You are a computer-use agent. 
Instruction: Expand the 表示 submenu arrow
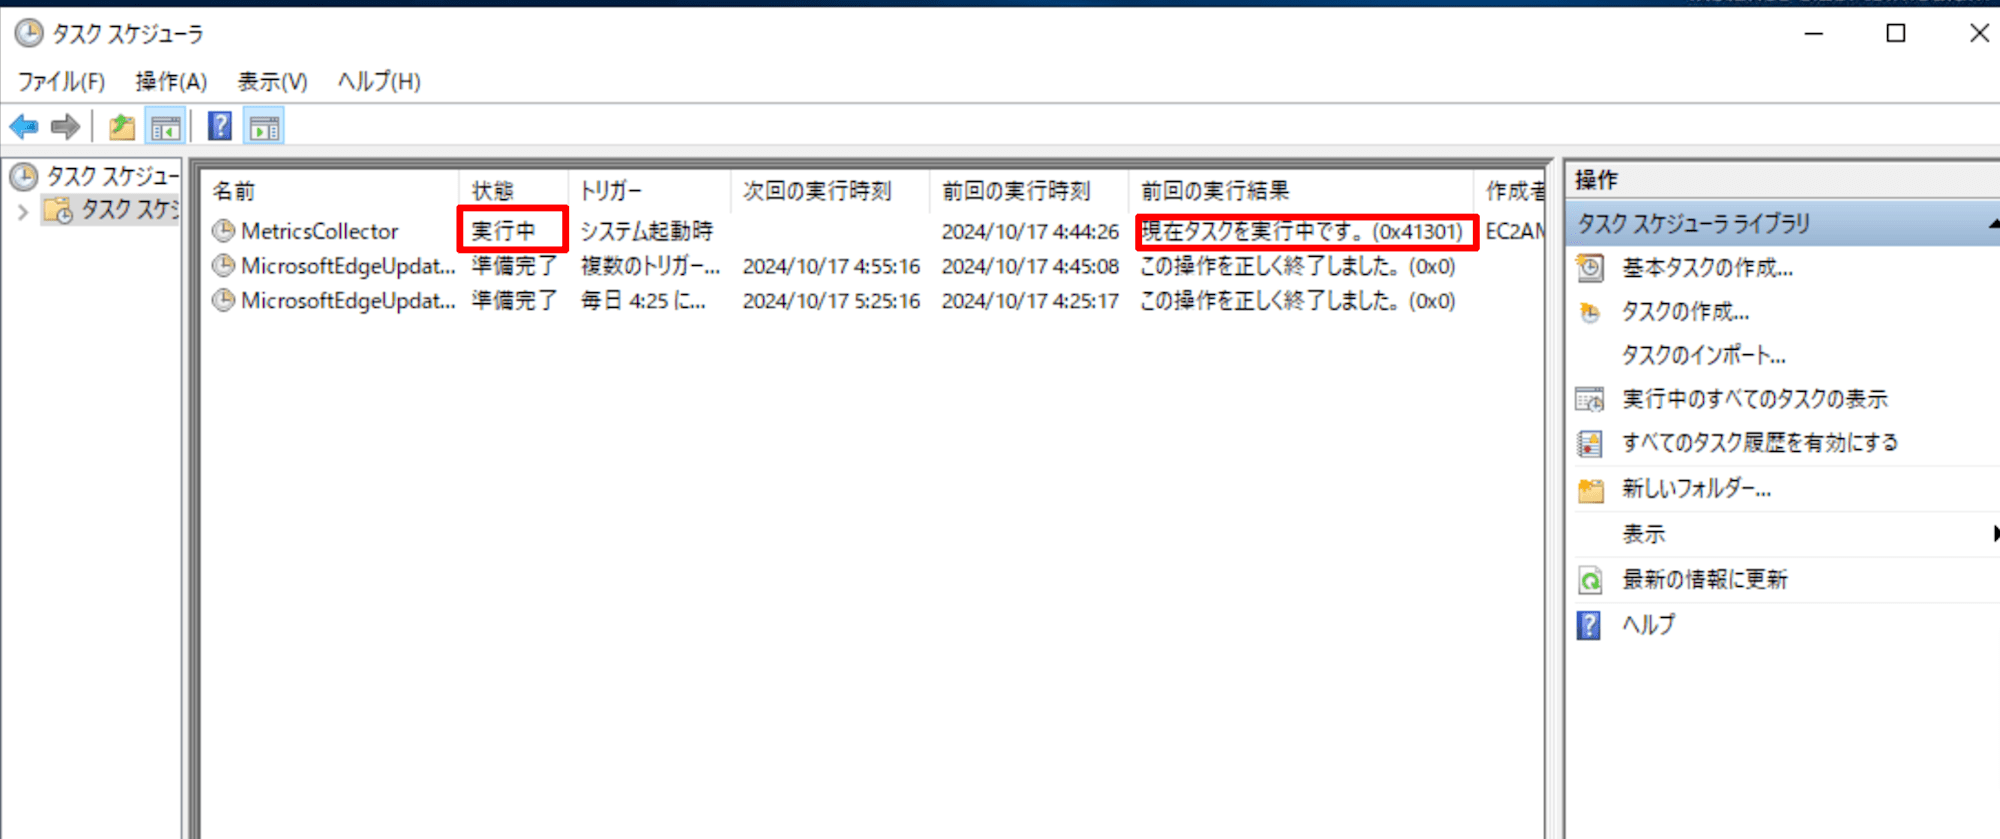(1995, 534)
